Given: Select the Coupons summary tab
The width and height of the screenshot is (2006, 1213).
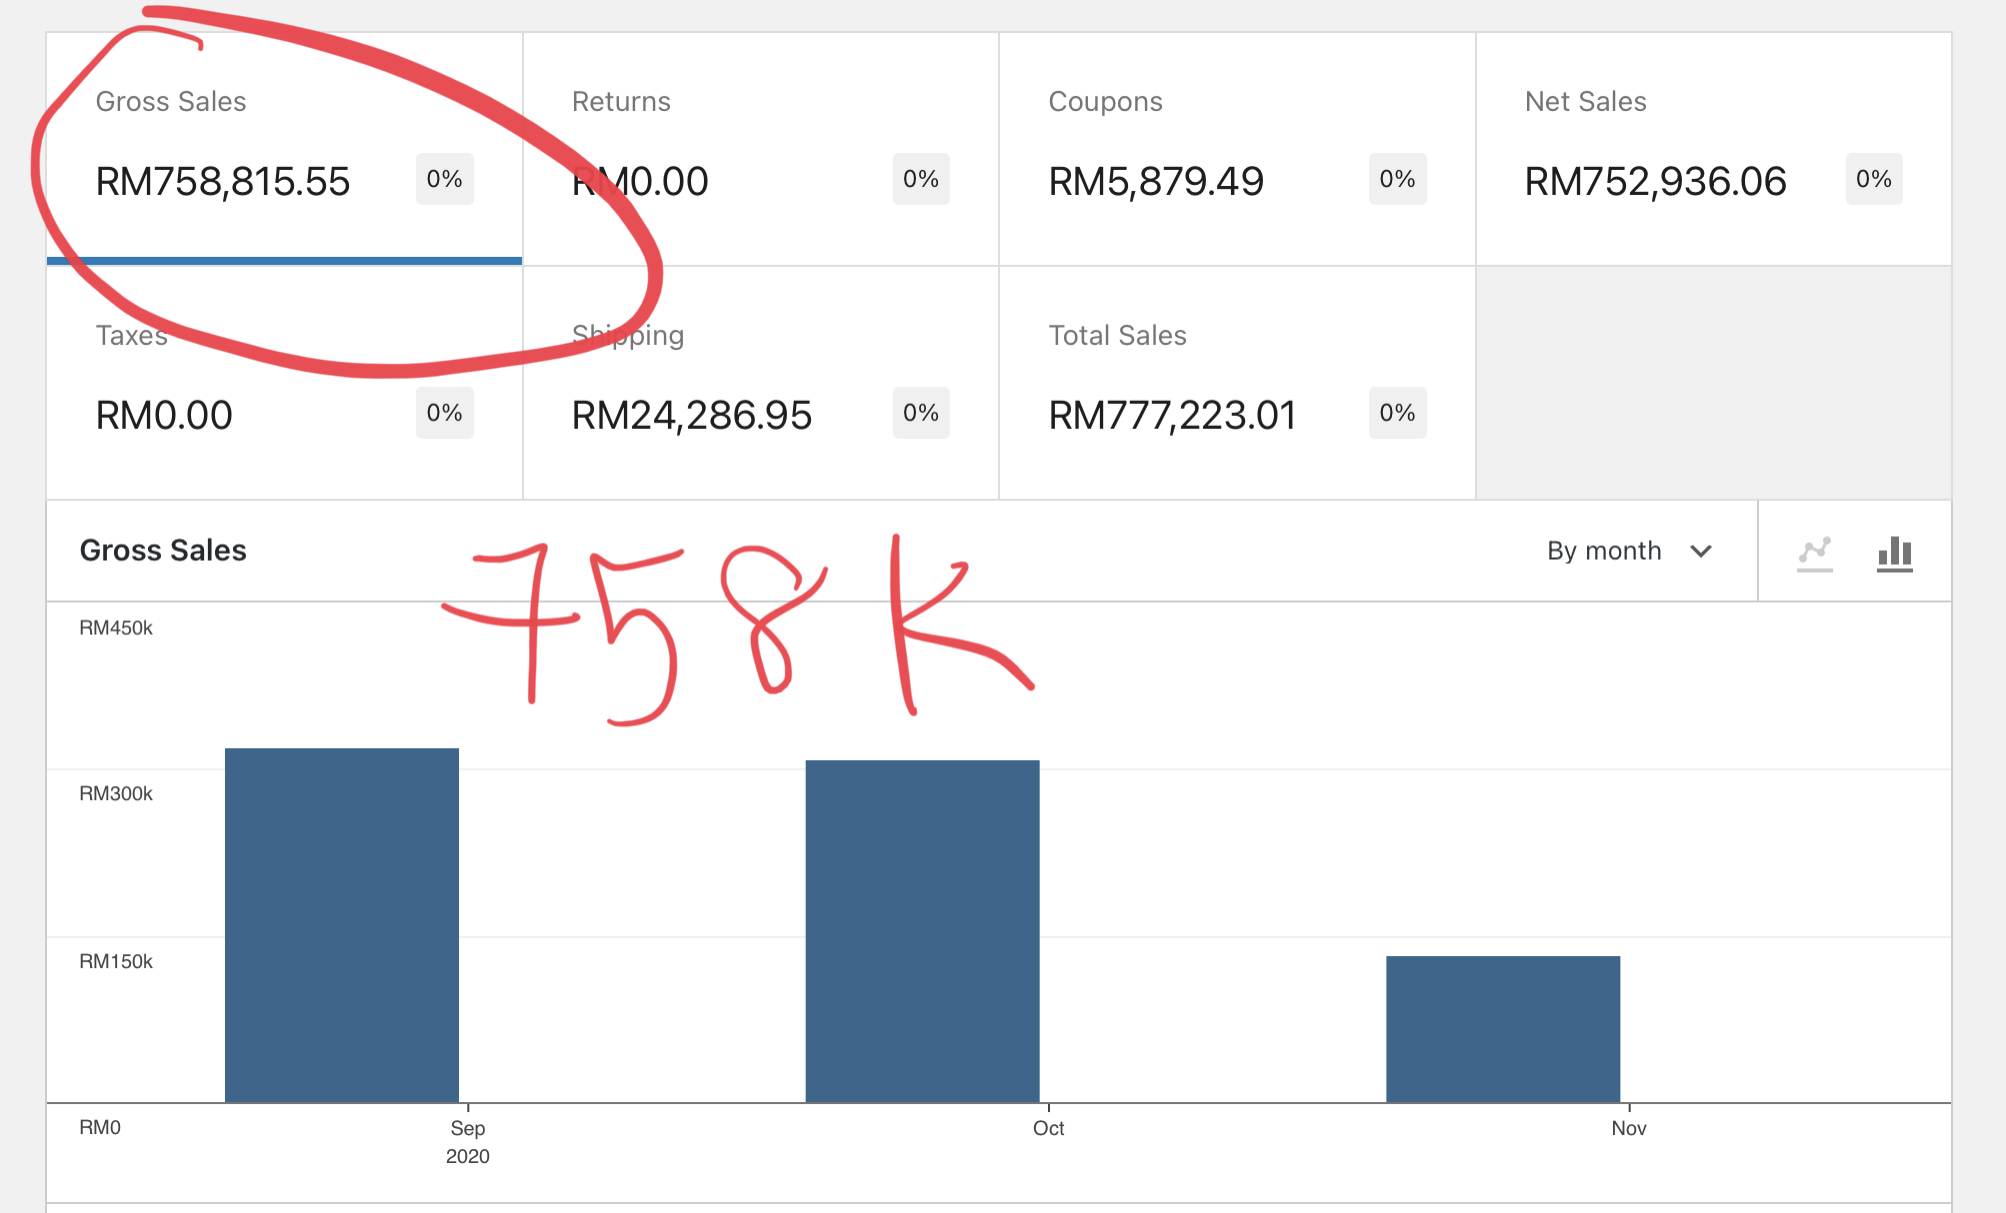Looking at the screenshot, I should [x=1237, y=149].
